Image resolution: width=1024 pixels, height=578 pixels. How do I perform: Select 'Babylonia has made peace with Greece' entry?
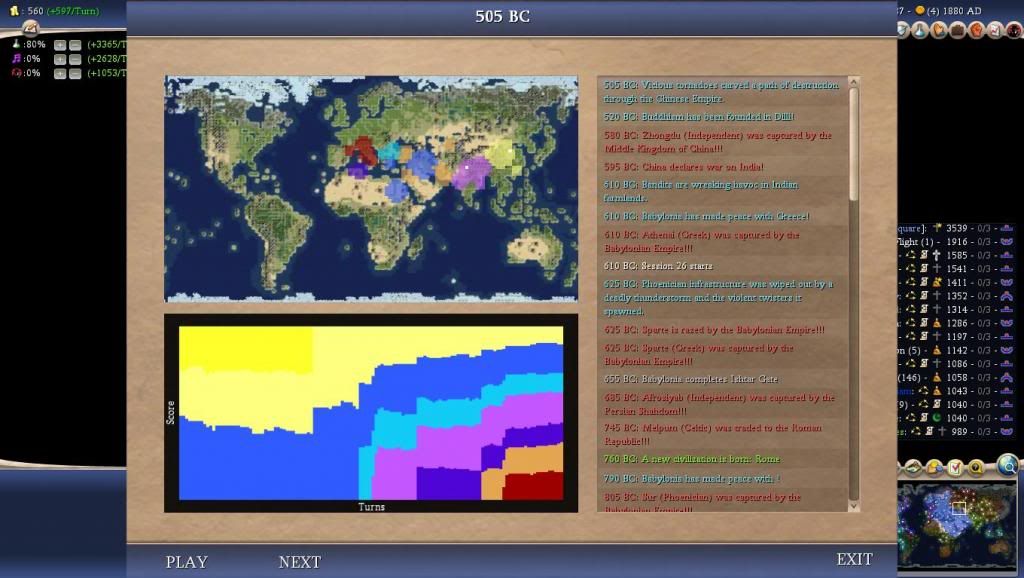click(722, 216)
